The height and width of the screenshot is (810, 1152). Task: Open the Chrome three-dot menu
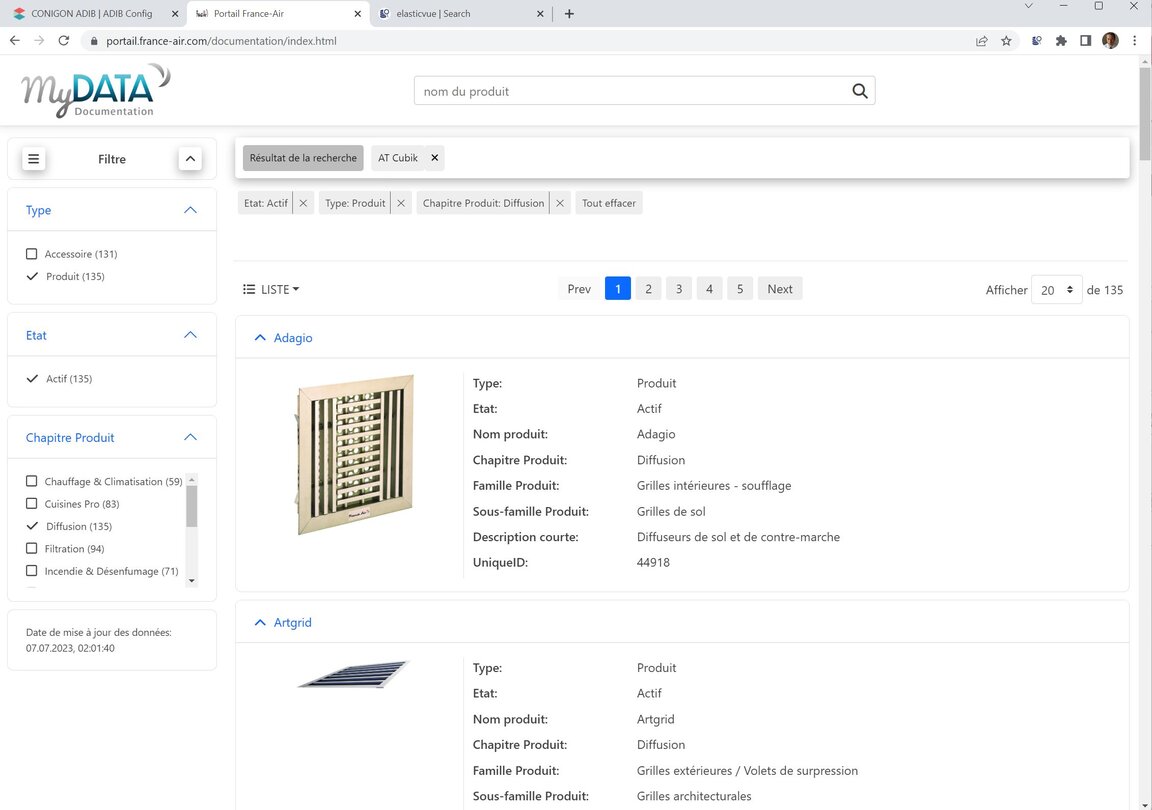1134,41
